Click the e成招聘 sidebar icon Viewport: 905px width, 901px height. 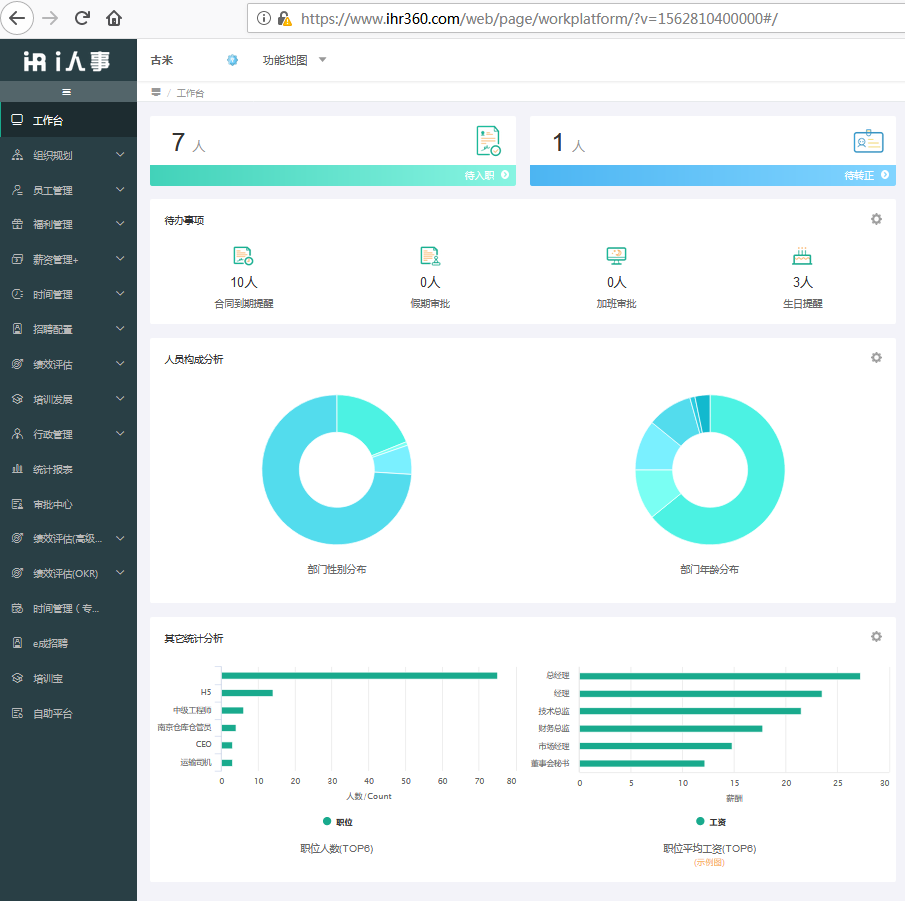pos(17,643)
